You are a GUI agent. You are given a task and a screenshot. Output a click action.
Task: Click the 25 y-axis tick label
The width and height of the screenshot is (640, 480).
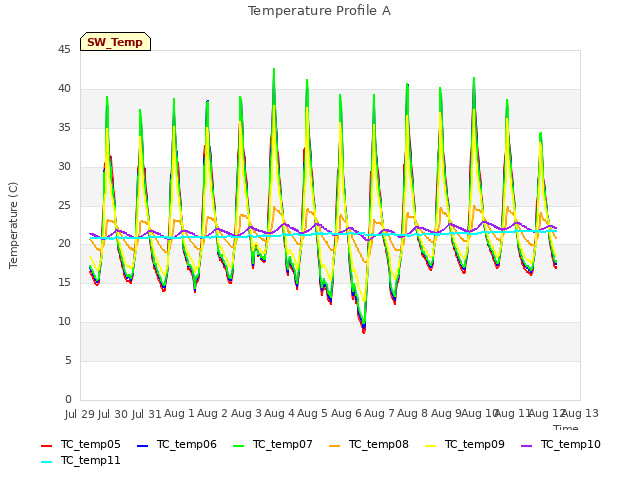coord(64,205)
